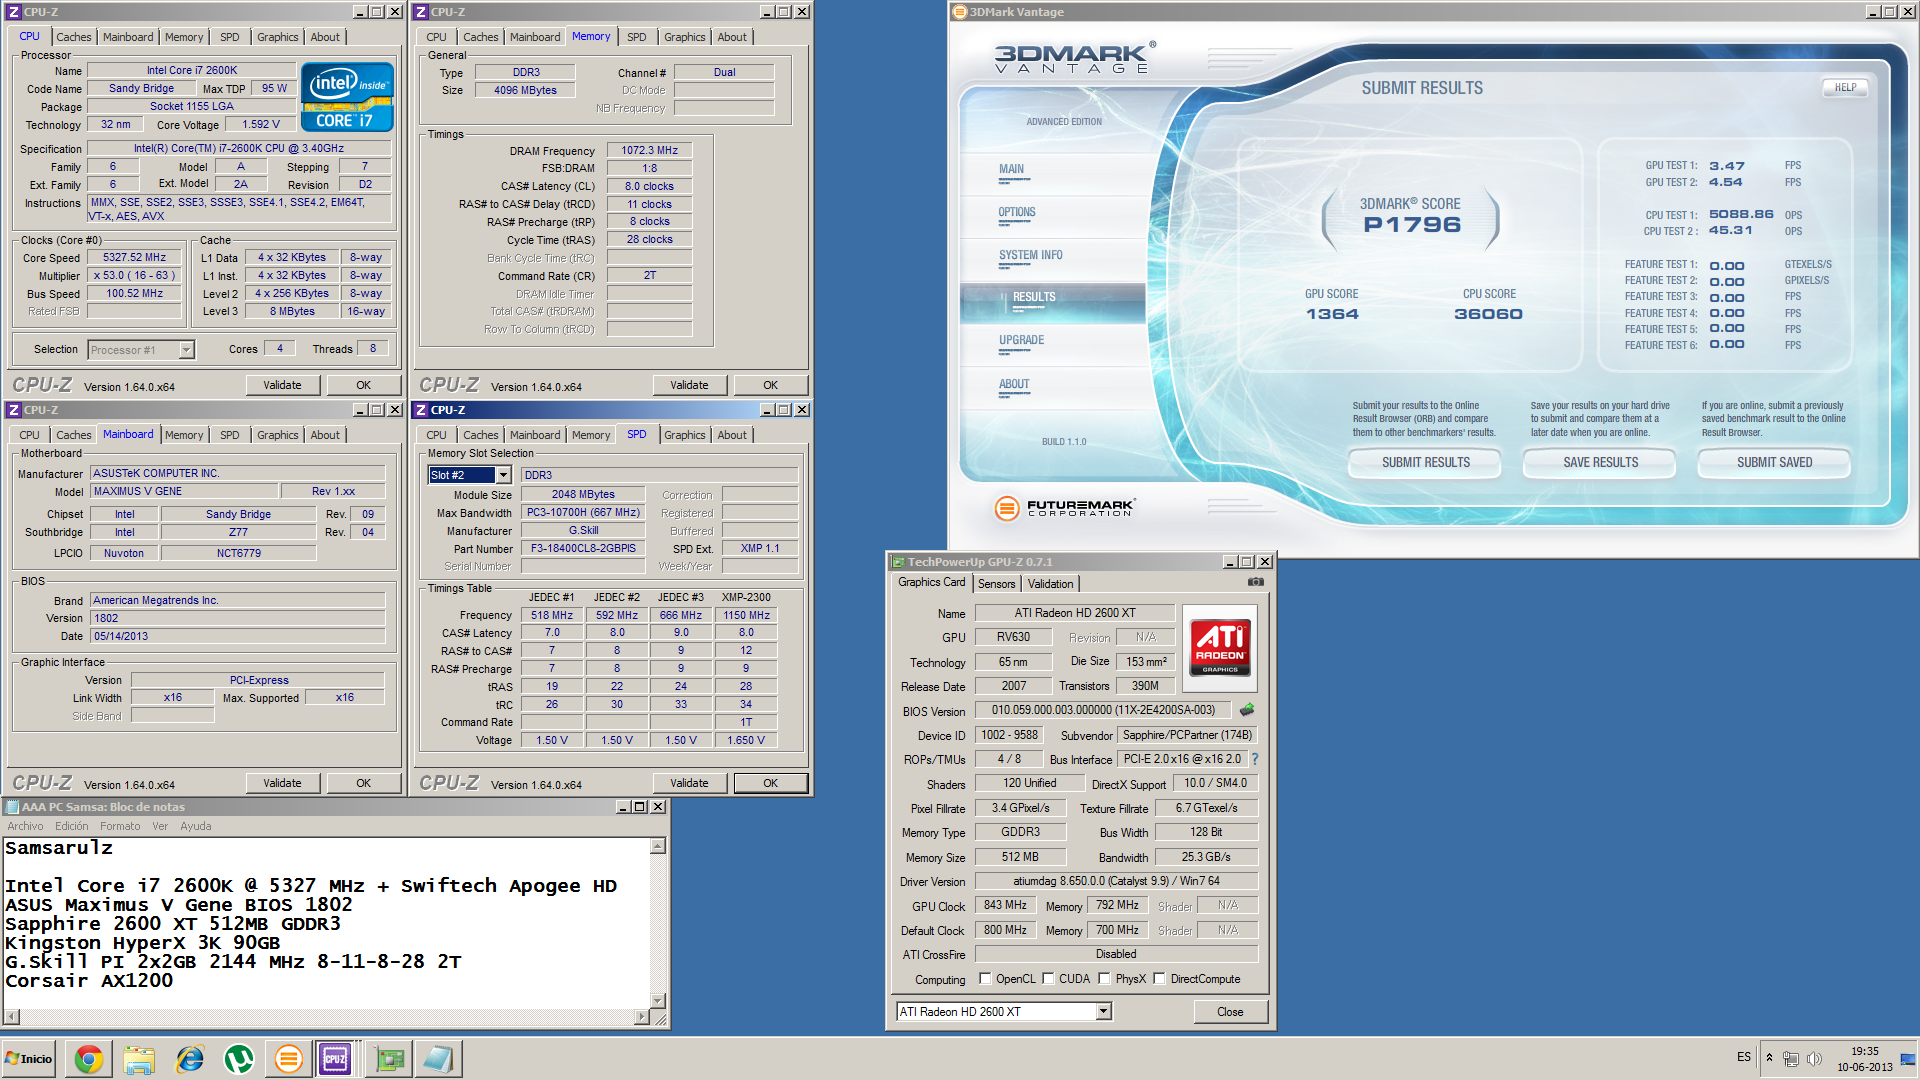Switch to the Sensors tab in GPU-Z
Viewport: 1920px width, 1080px height.
[996, 584]
